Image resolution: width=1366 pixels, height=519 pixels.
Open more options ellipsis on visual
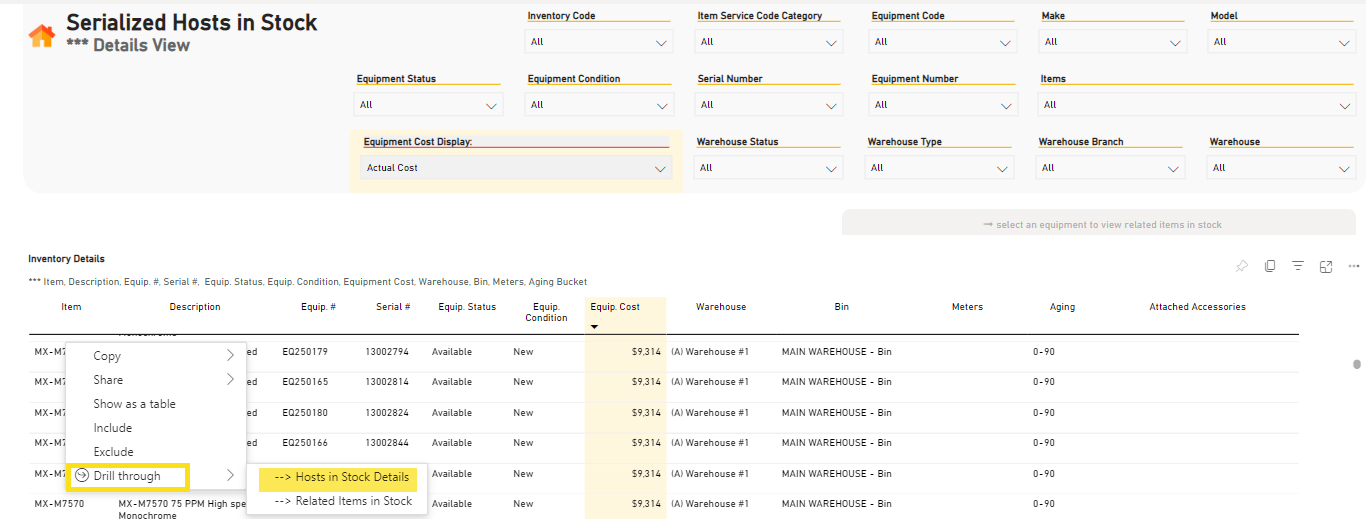(1354, 266)
